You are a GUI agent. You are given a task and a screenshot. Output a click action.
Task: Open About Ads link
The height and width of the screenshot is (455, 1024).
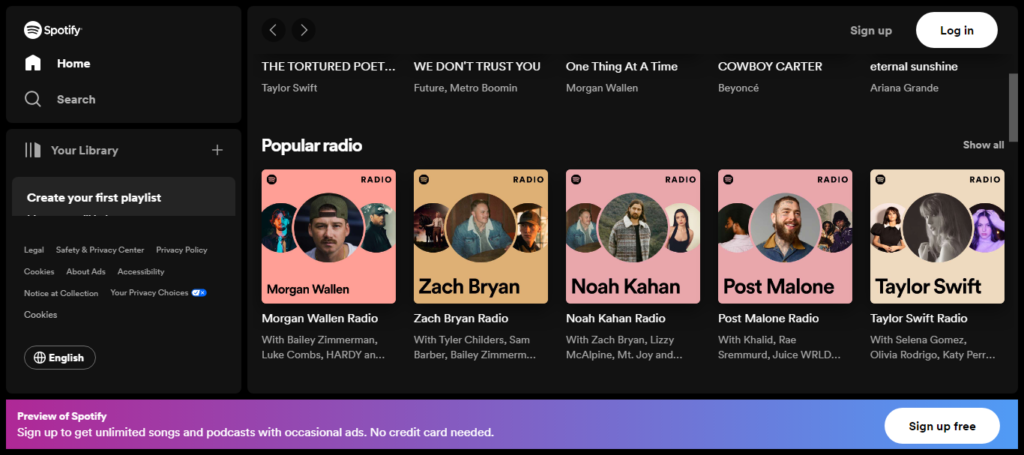(x=86, y=272)
